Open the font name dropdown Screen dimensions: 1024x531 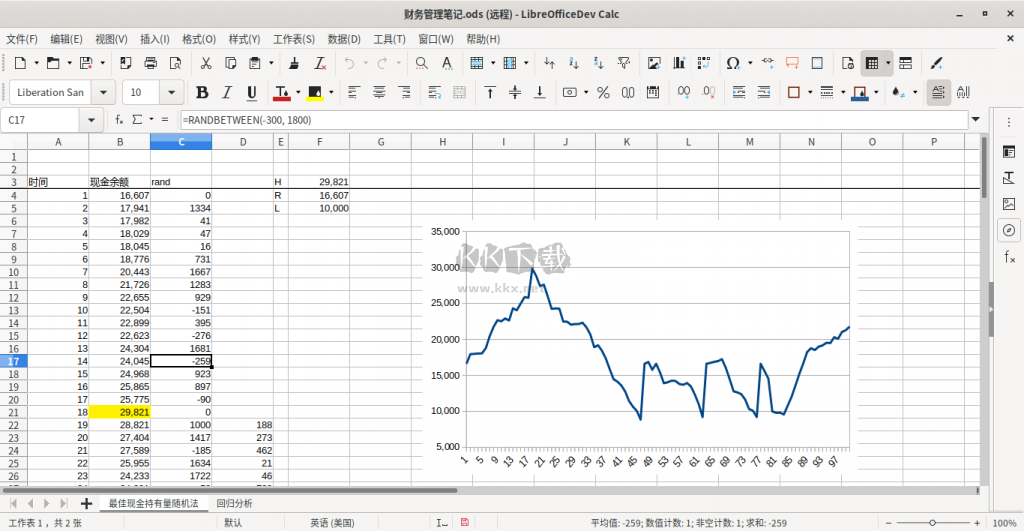coord(104,93)
